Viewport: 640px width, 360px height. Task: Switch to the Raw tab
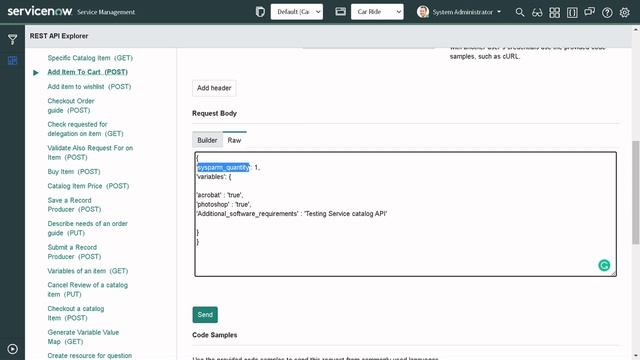[234, 140]
